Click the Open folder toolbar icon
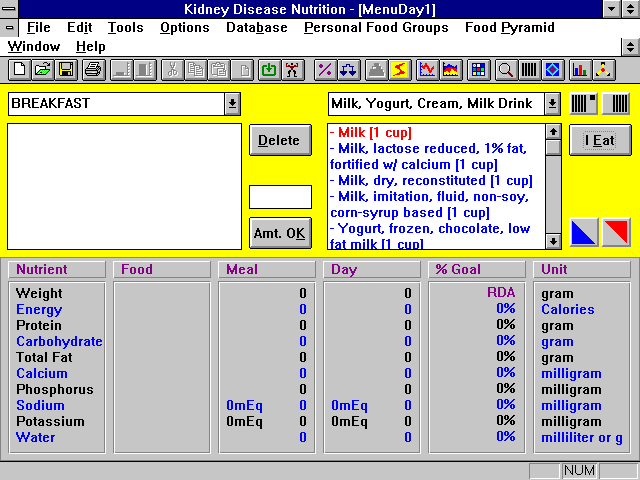Image resolution: width=640 pixels, height=480 pixels. 42,69
